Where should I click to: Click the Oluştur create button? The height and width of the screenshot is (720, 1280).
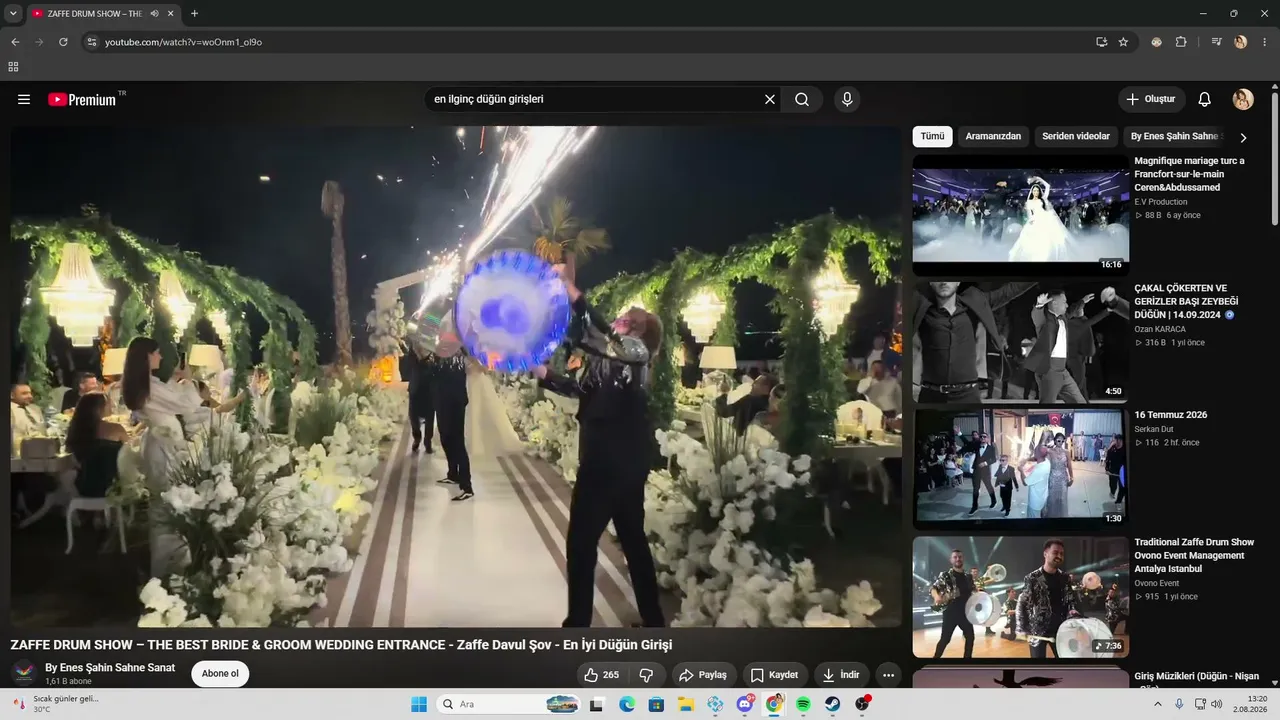1151,99
